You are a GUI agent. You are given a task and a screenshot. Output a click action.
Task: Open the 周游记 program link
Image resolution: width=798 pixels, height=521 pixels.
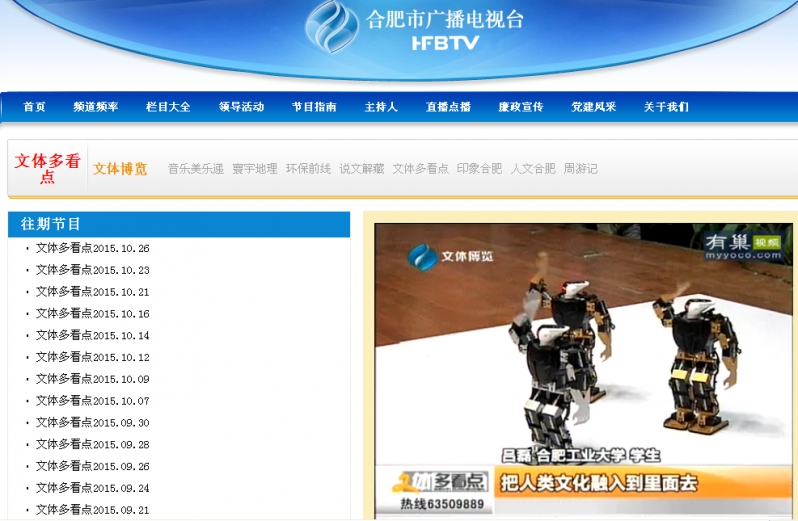click(581, 169)
